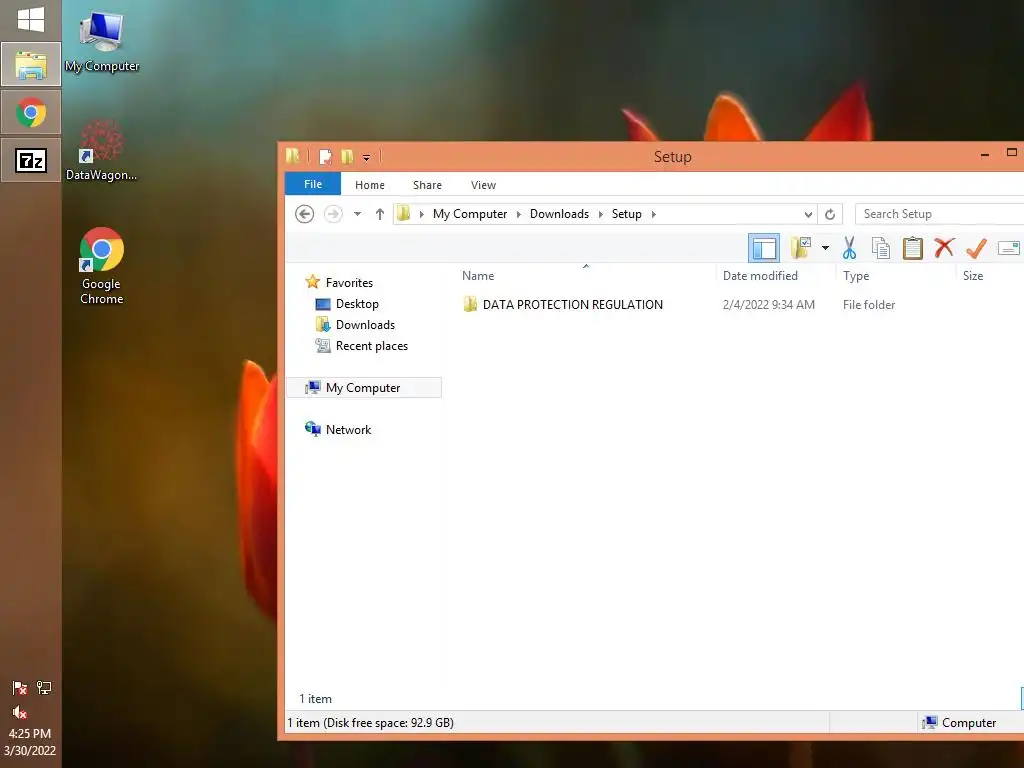Click the network tray icon
Viewport: 1024px width, 768px height.
[44, 687]
